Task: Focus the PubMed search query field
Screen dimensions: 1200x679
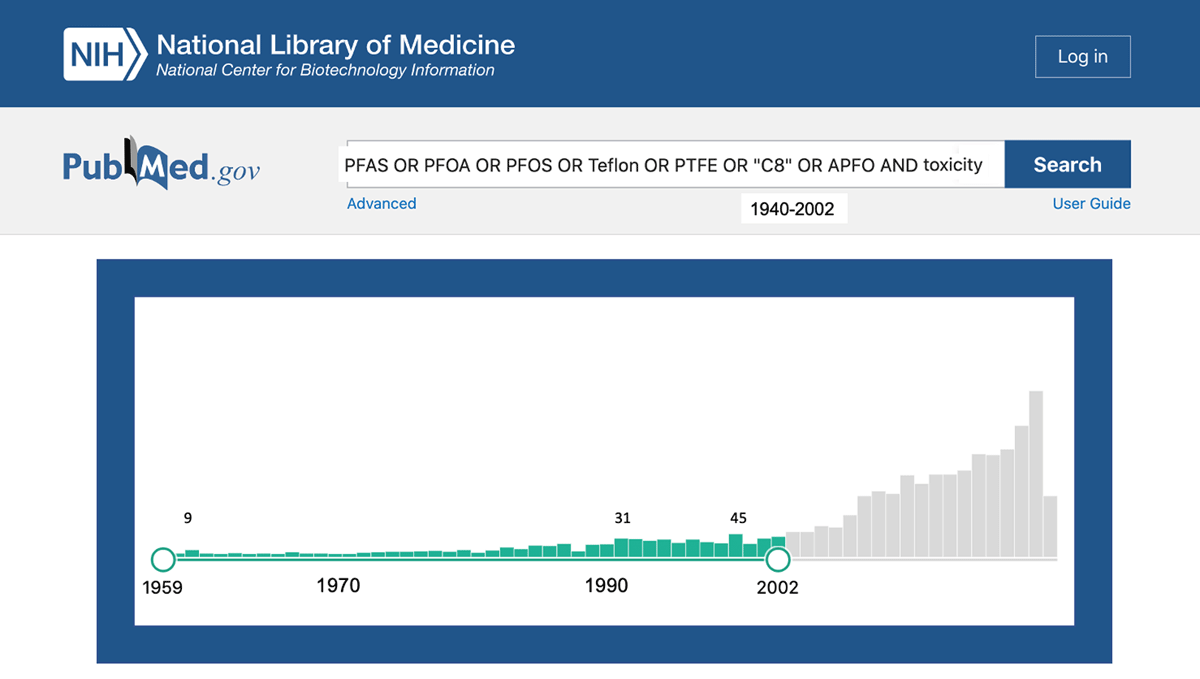Action: 670,165
